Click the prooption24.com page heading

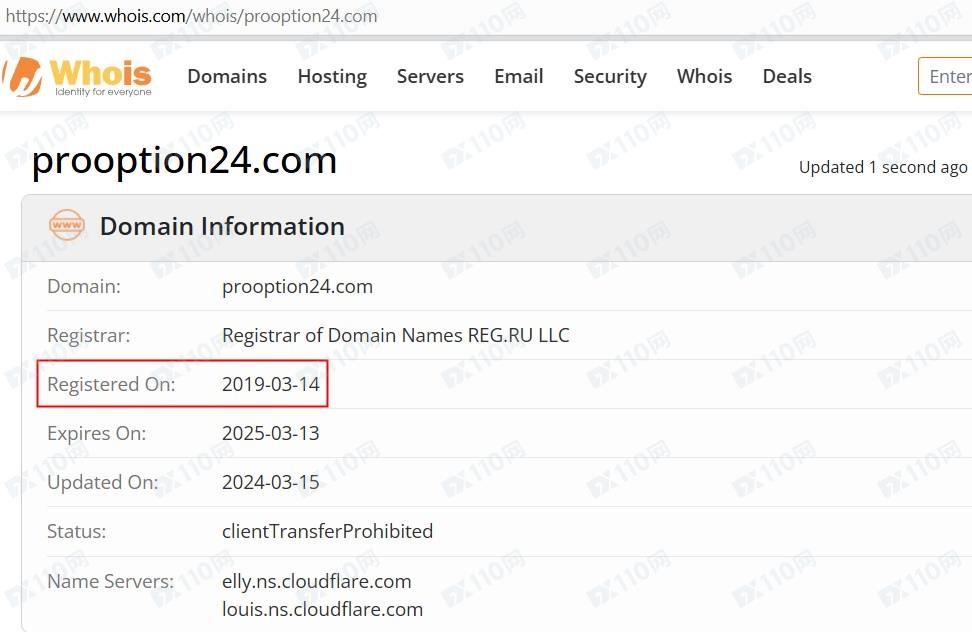pos(185,161)
